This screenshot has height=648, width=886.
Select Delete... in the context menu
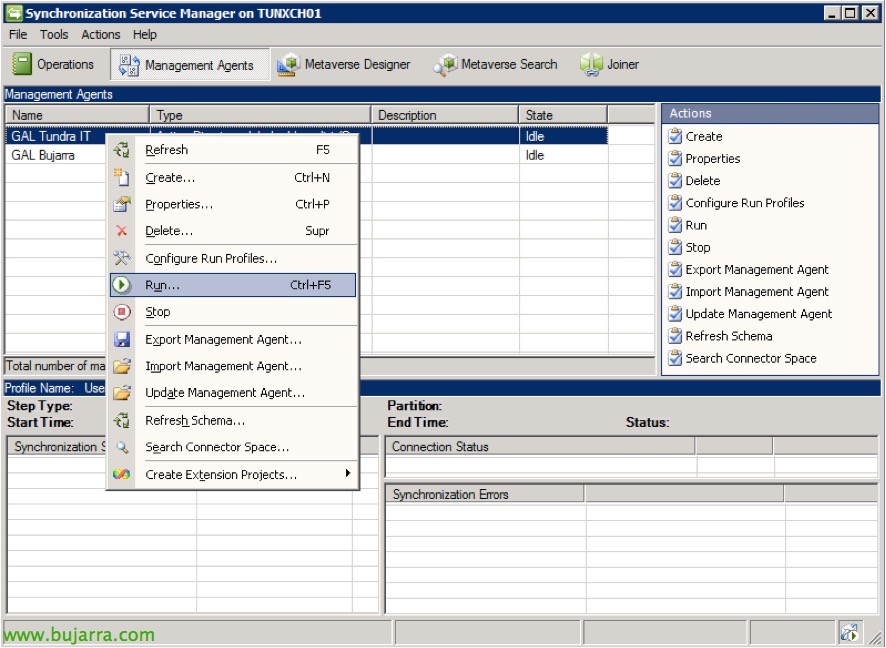tap(233, 231)
